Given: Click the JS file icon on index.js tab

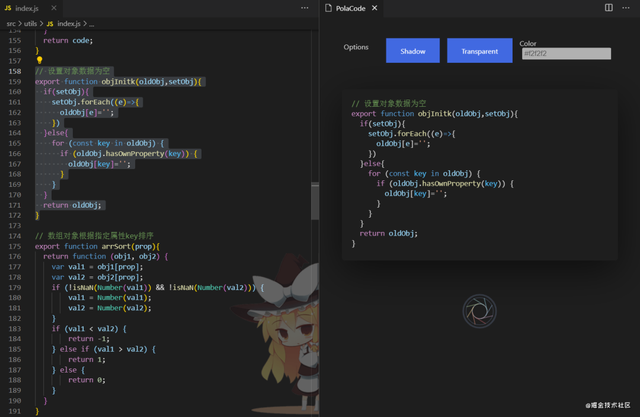Looking at the screenshot, I should [x=8, y=8].
